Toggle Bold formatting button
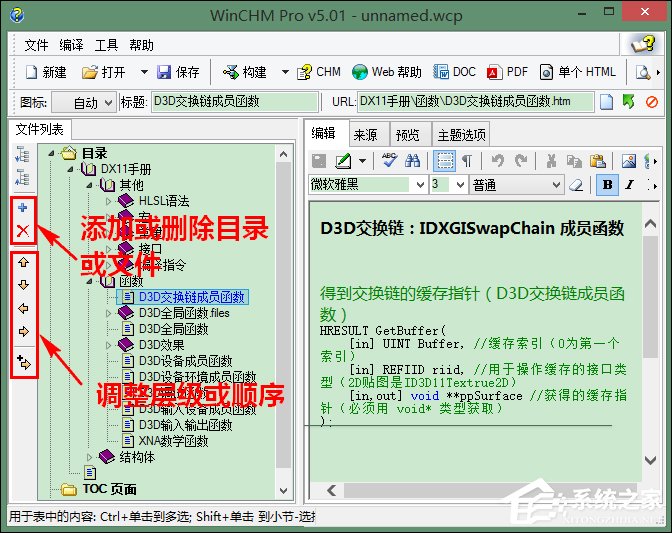The width and height of the screenshot is (672, 533). click(x=607, y=185)
